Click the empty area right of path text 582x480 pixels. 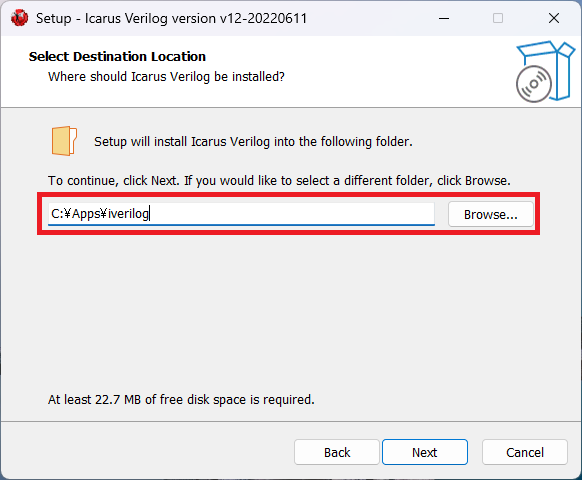(x=292, y=213)
